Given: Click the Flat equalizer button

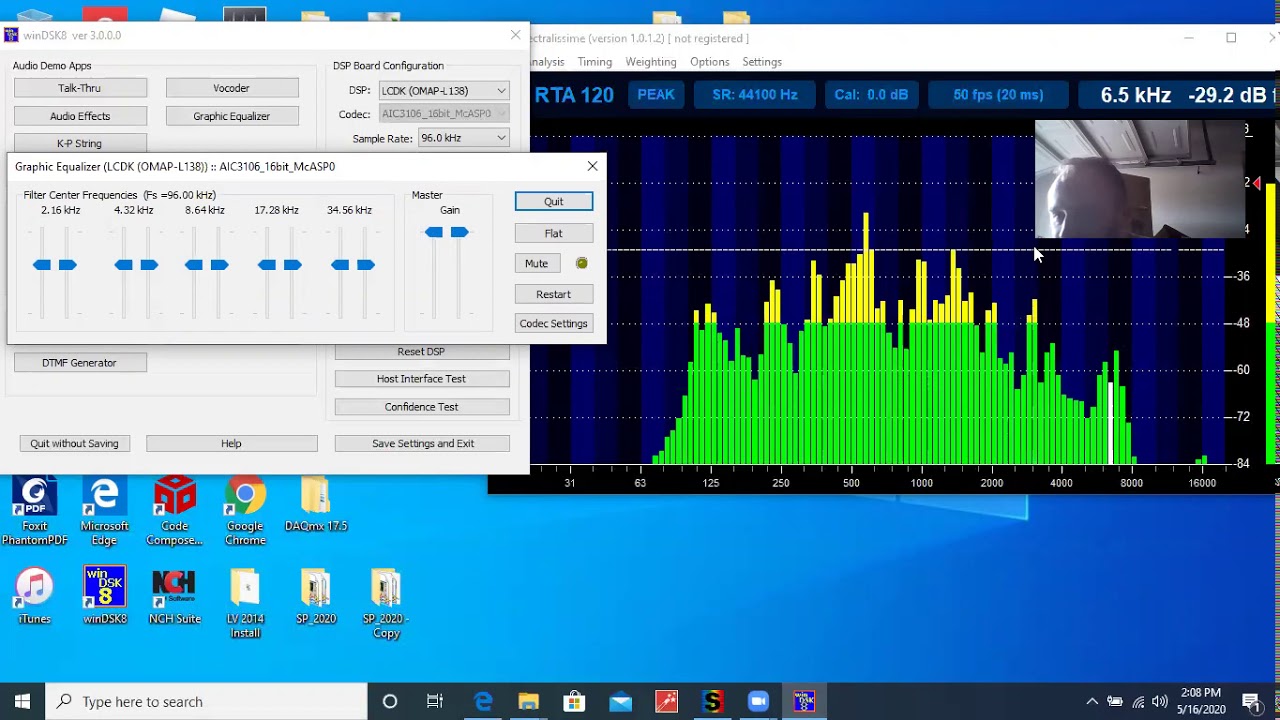Looking at the screenshot, I should [554, 233].
